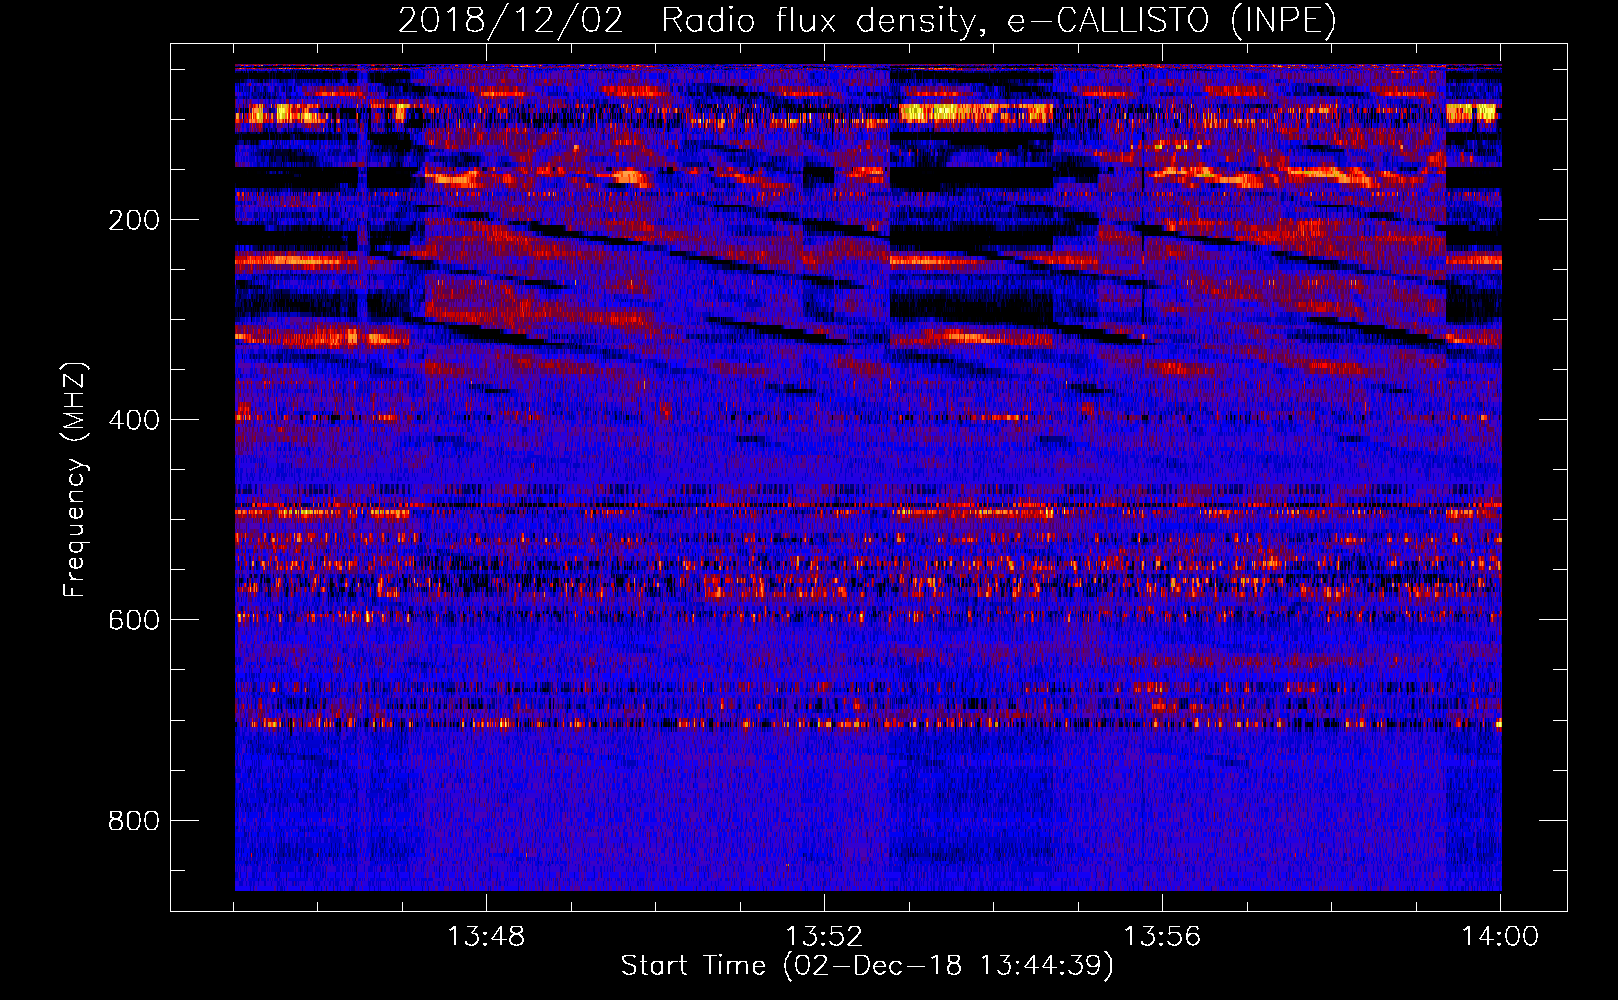This screenshot has height=1000, width=1618.
Task: Click the date '2018/12/02' in the title
Action: click(511, 21)
